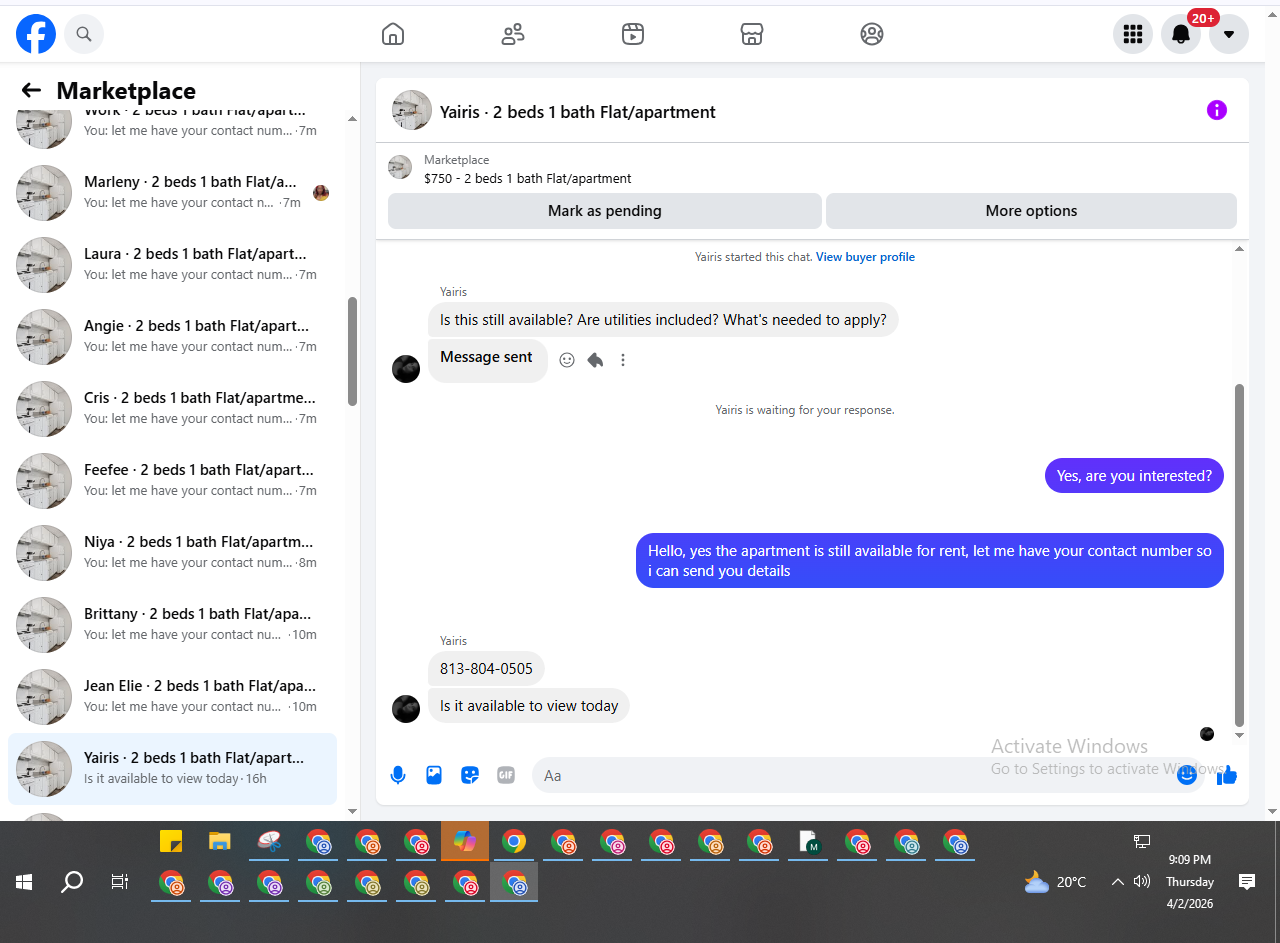This screenshot has height=943, width=1280.
Task: Click the chat messages scrollbar thumb
Action: [x=1240, y=555]
